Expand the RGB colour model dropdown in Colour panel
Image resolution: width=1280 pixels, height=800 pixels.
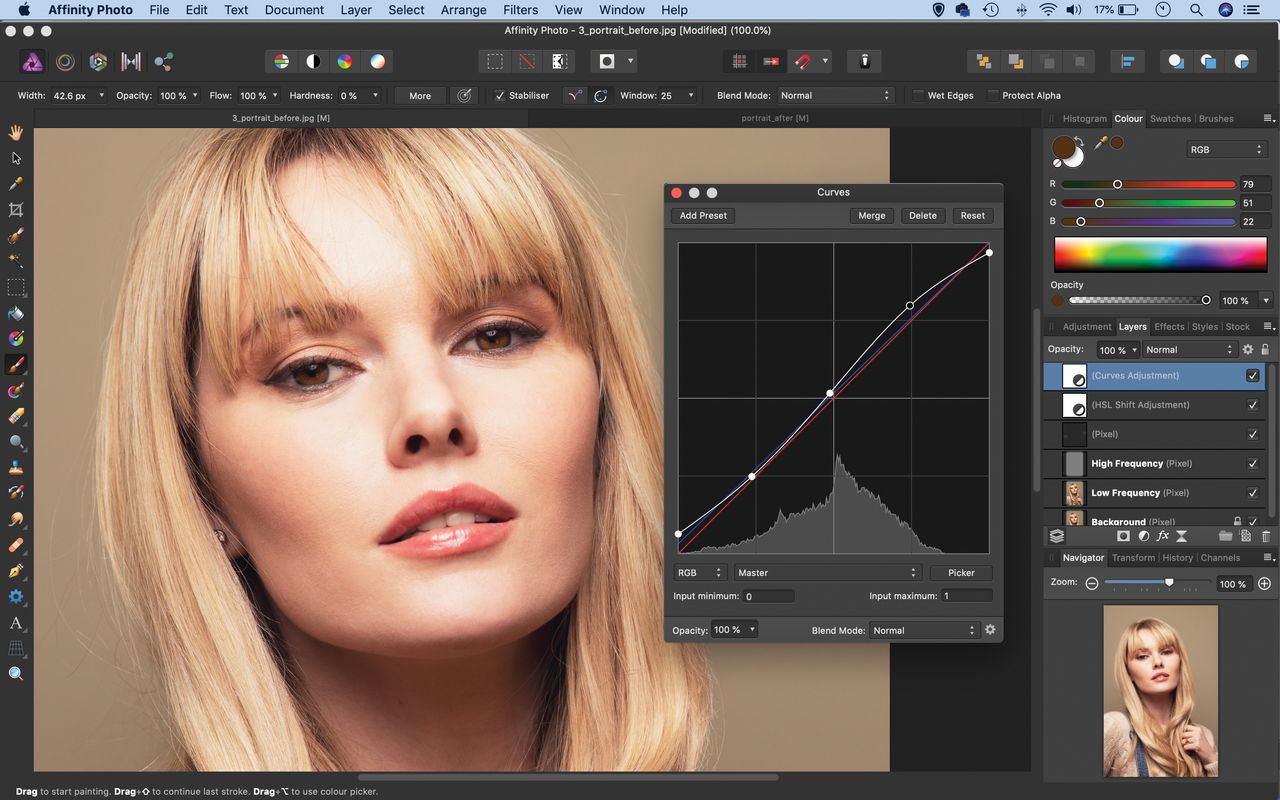(x=1227, y=150)
